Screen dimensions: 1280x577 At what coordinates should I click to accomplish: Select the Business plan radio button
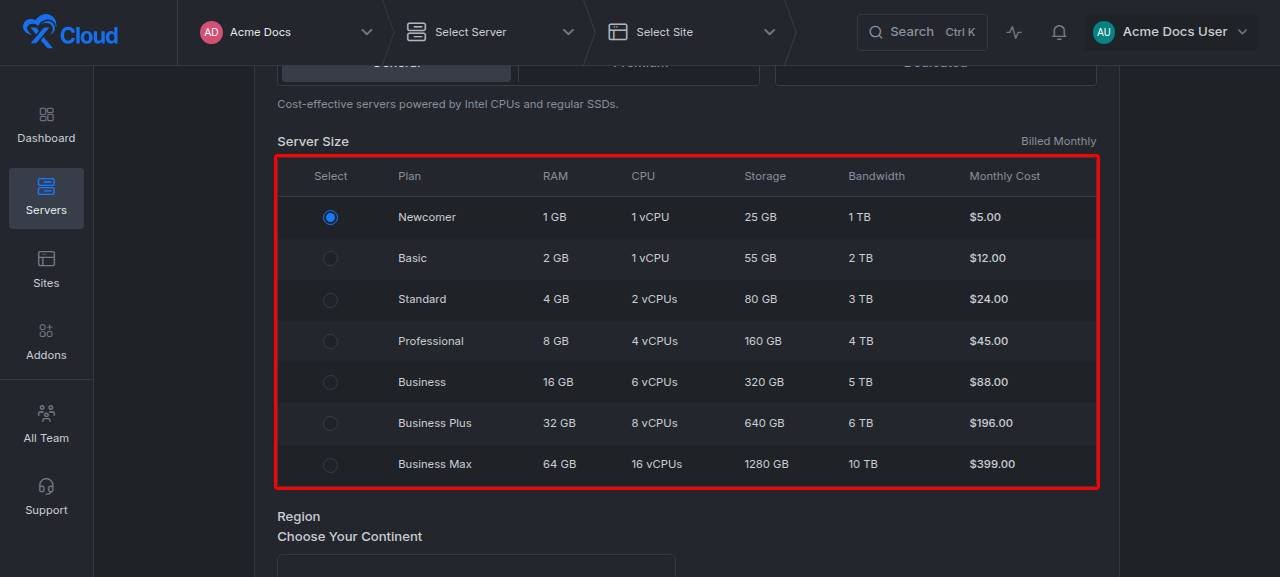(x=330, y=382)
